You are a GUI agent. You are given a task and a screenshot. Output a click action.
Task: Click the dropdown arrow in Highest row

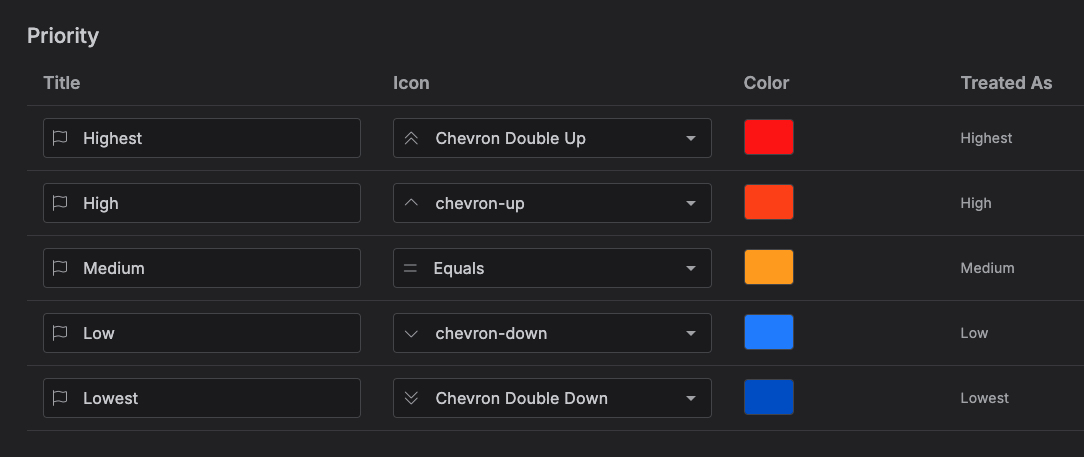[691, 138]
